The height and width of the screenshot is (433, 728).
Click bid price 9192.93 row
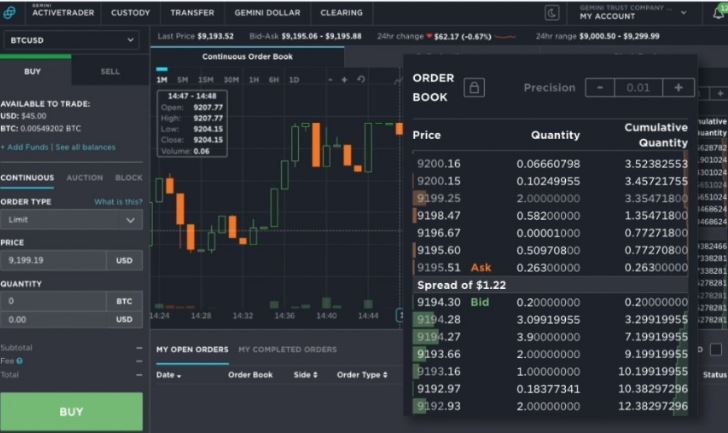550,407
